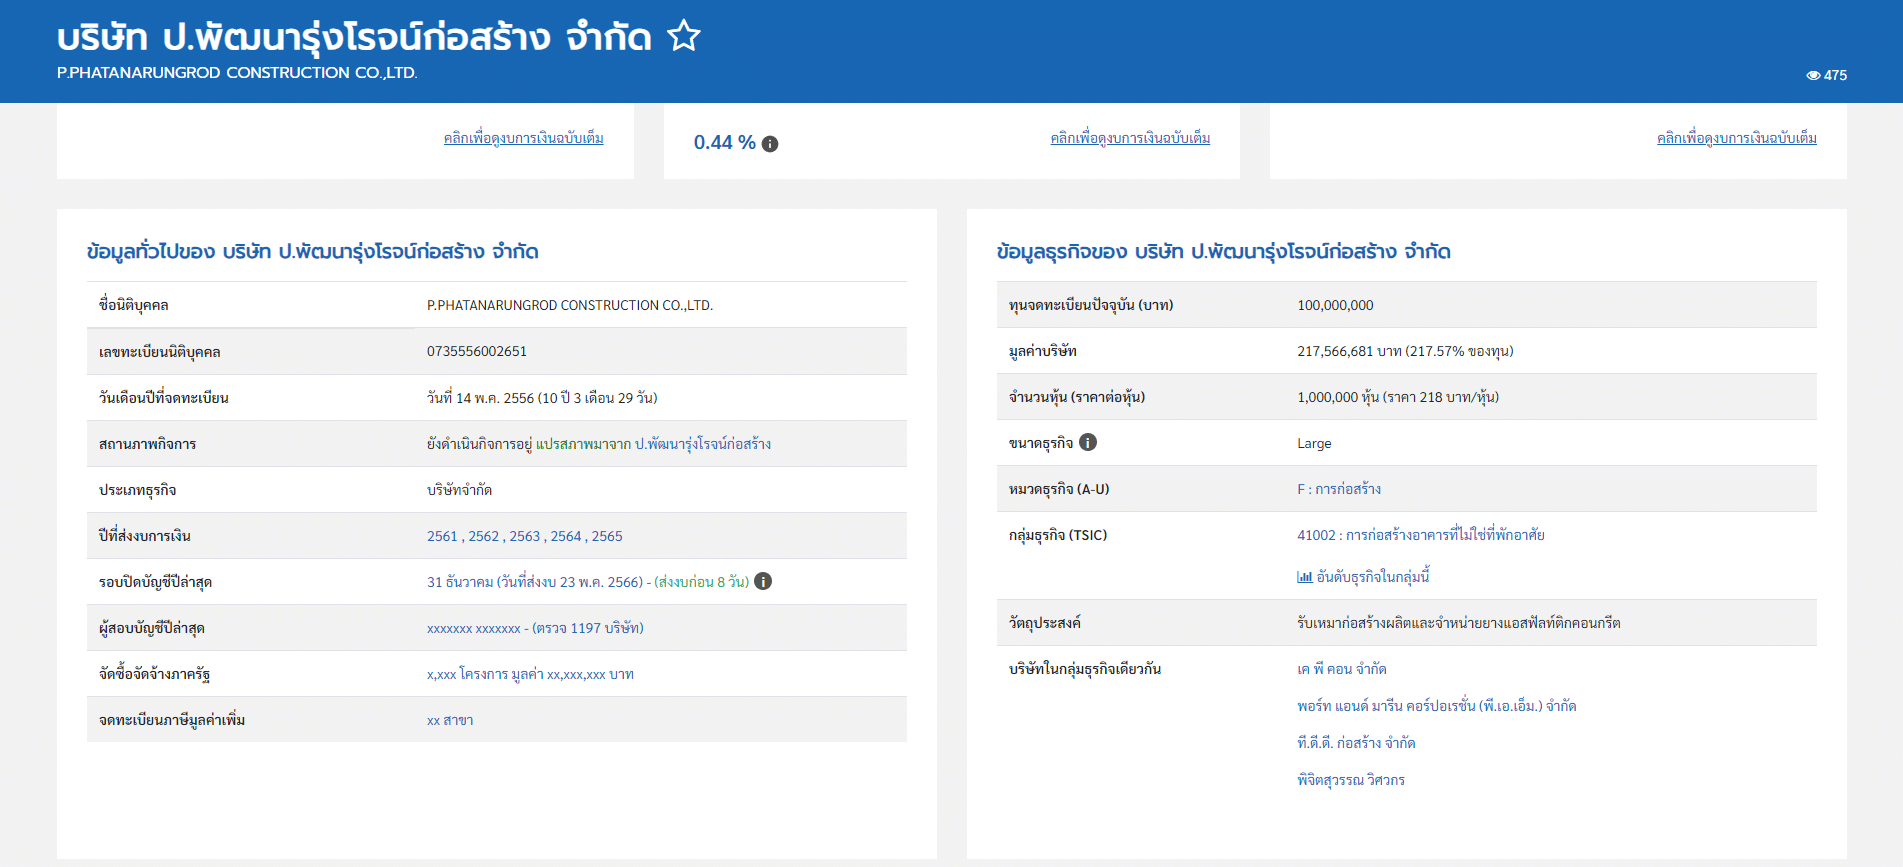The image size is (1903, 867).
Task: Select financial year 2565
Action: pyautogui.click(x=607, y=536)
